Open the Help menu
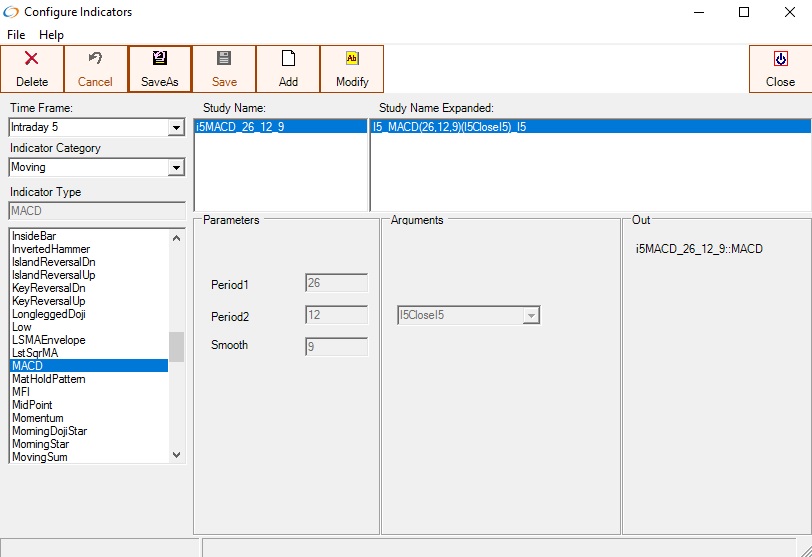Screen dimensions: 812x557 [51, 35]
